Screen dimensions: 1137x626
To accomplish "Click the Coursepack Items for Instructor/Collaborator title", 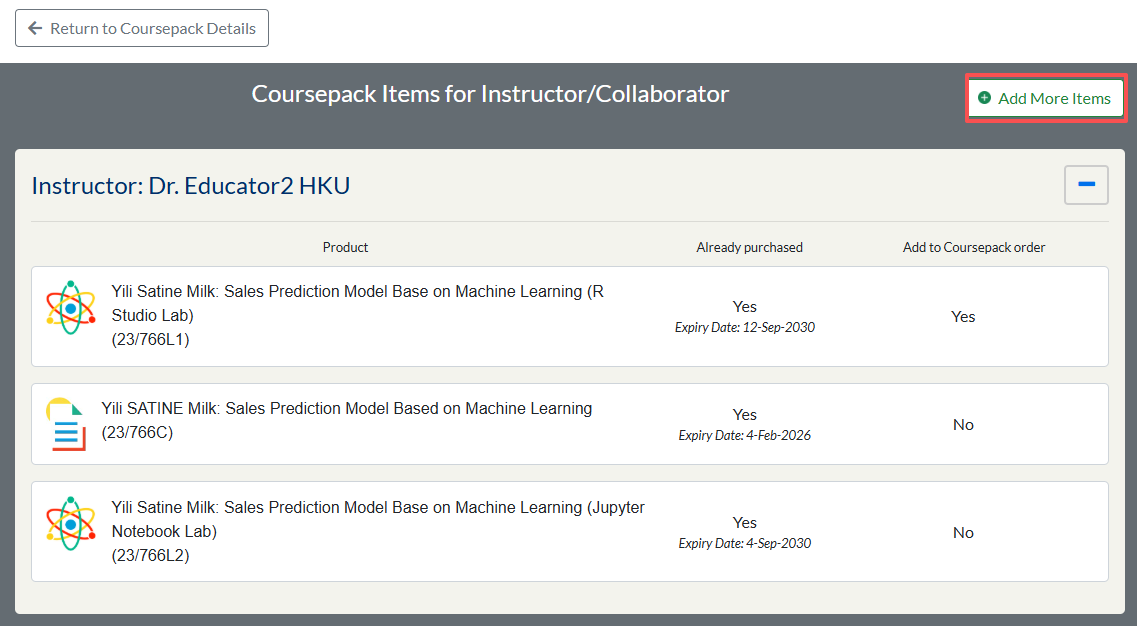I will point(490,94).
